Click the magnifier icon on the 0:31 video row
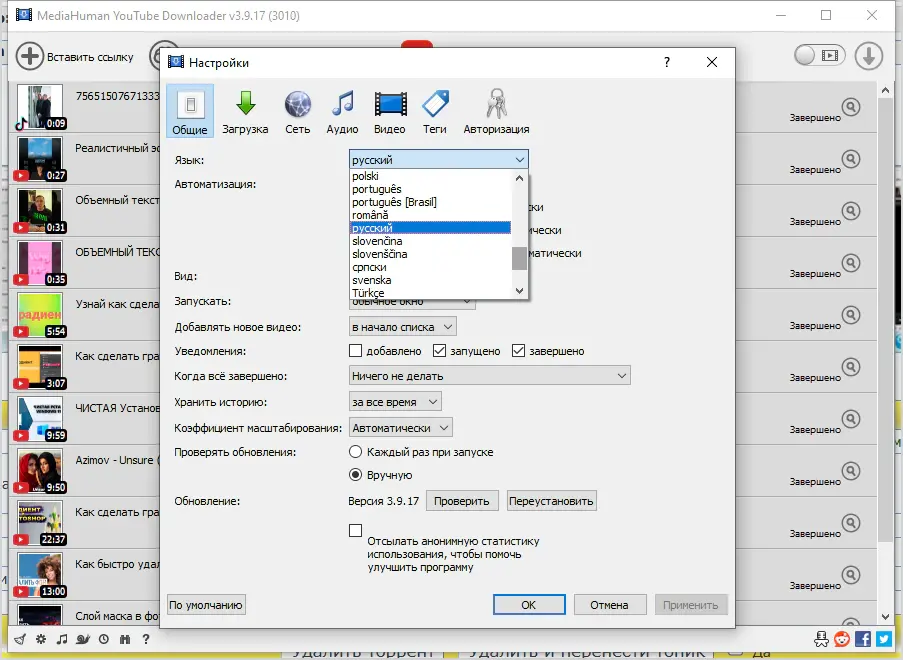 coord(851,211)
